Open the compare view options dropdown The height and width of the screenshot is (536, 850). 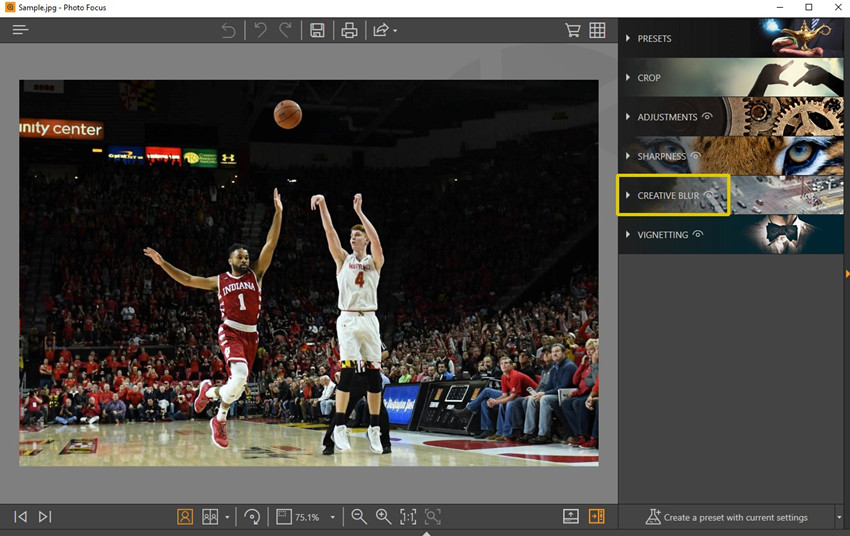coord(227,517)
